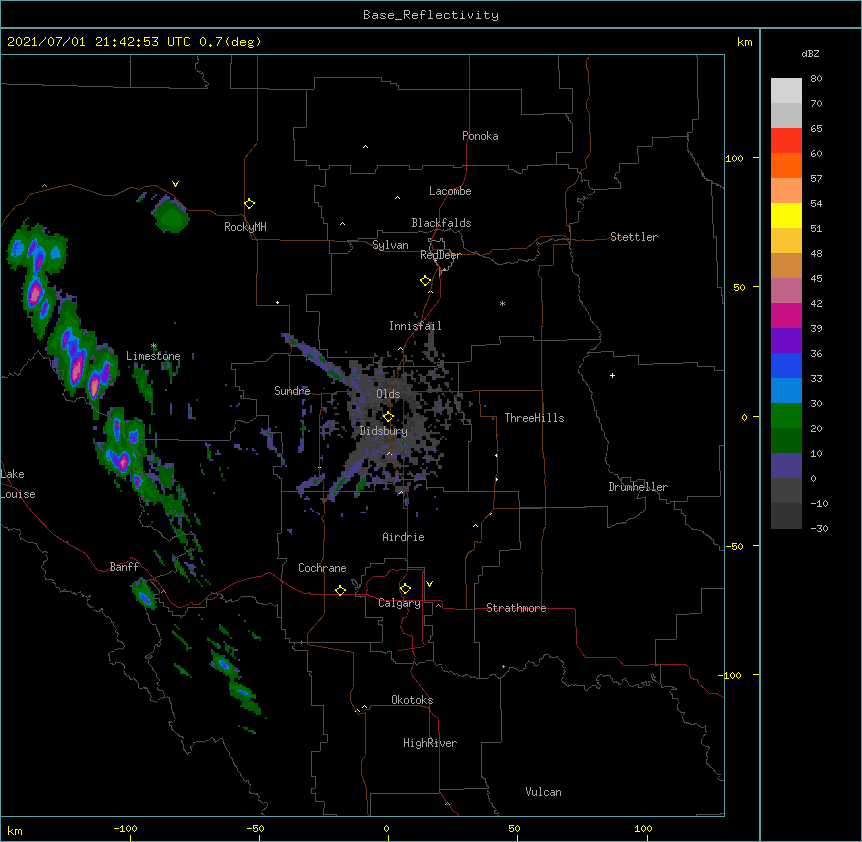The height and width of the screenshot is (842, 862).
Task: Click the Airdrie city label
Action: (x=403, y=537)
